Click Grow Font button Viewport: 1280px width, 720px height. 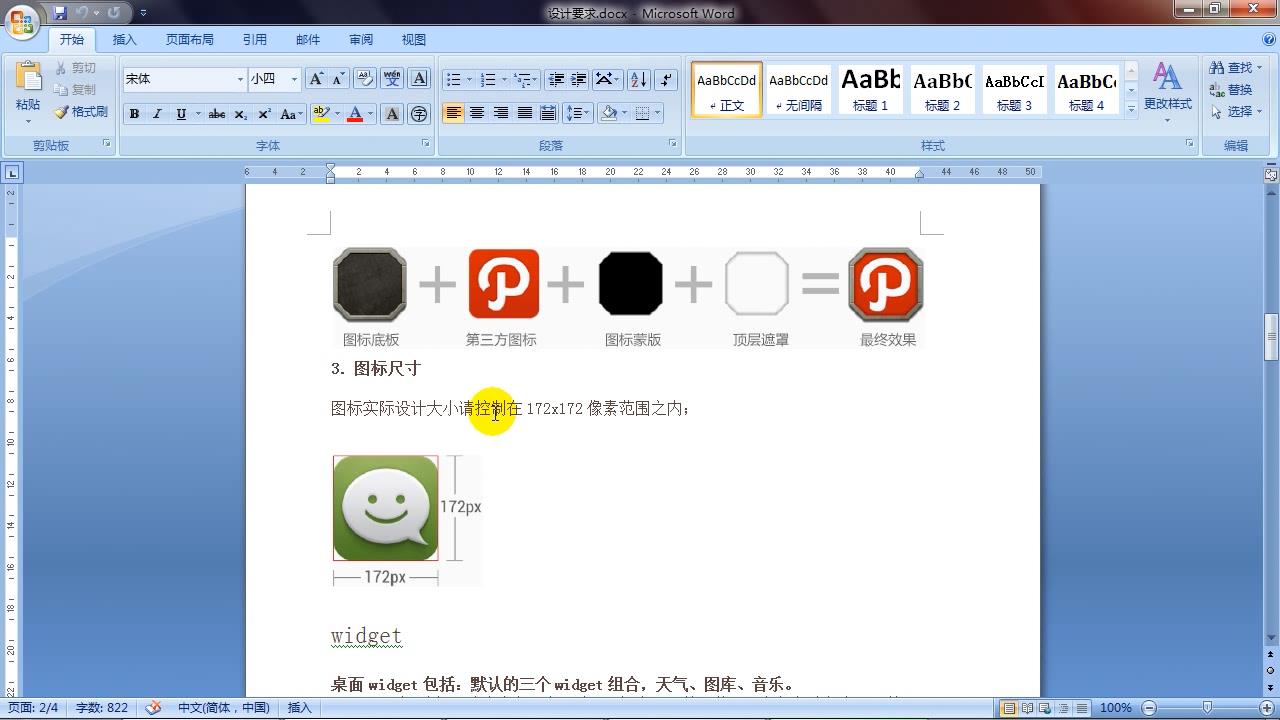316,79
